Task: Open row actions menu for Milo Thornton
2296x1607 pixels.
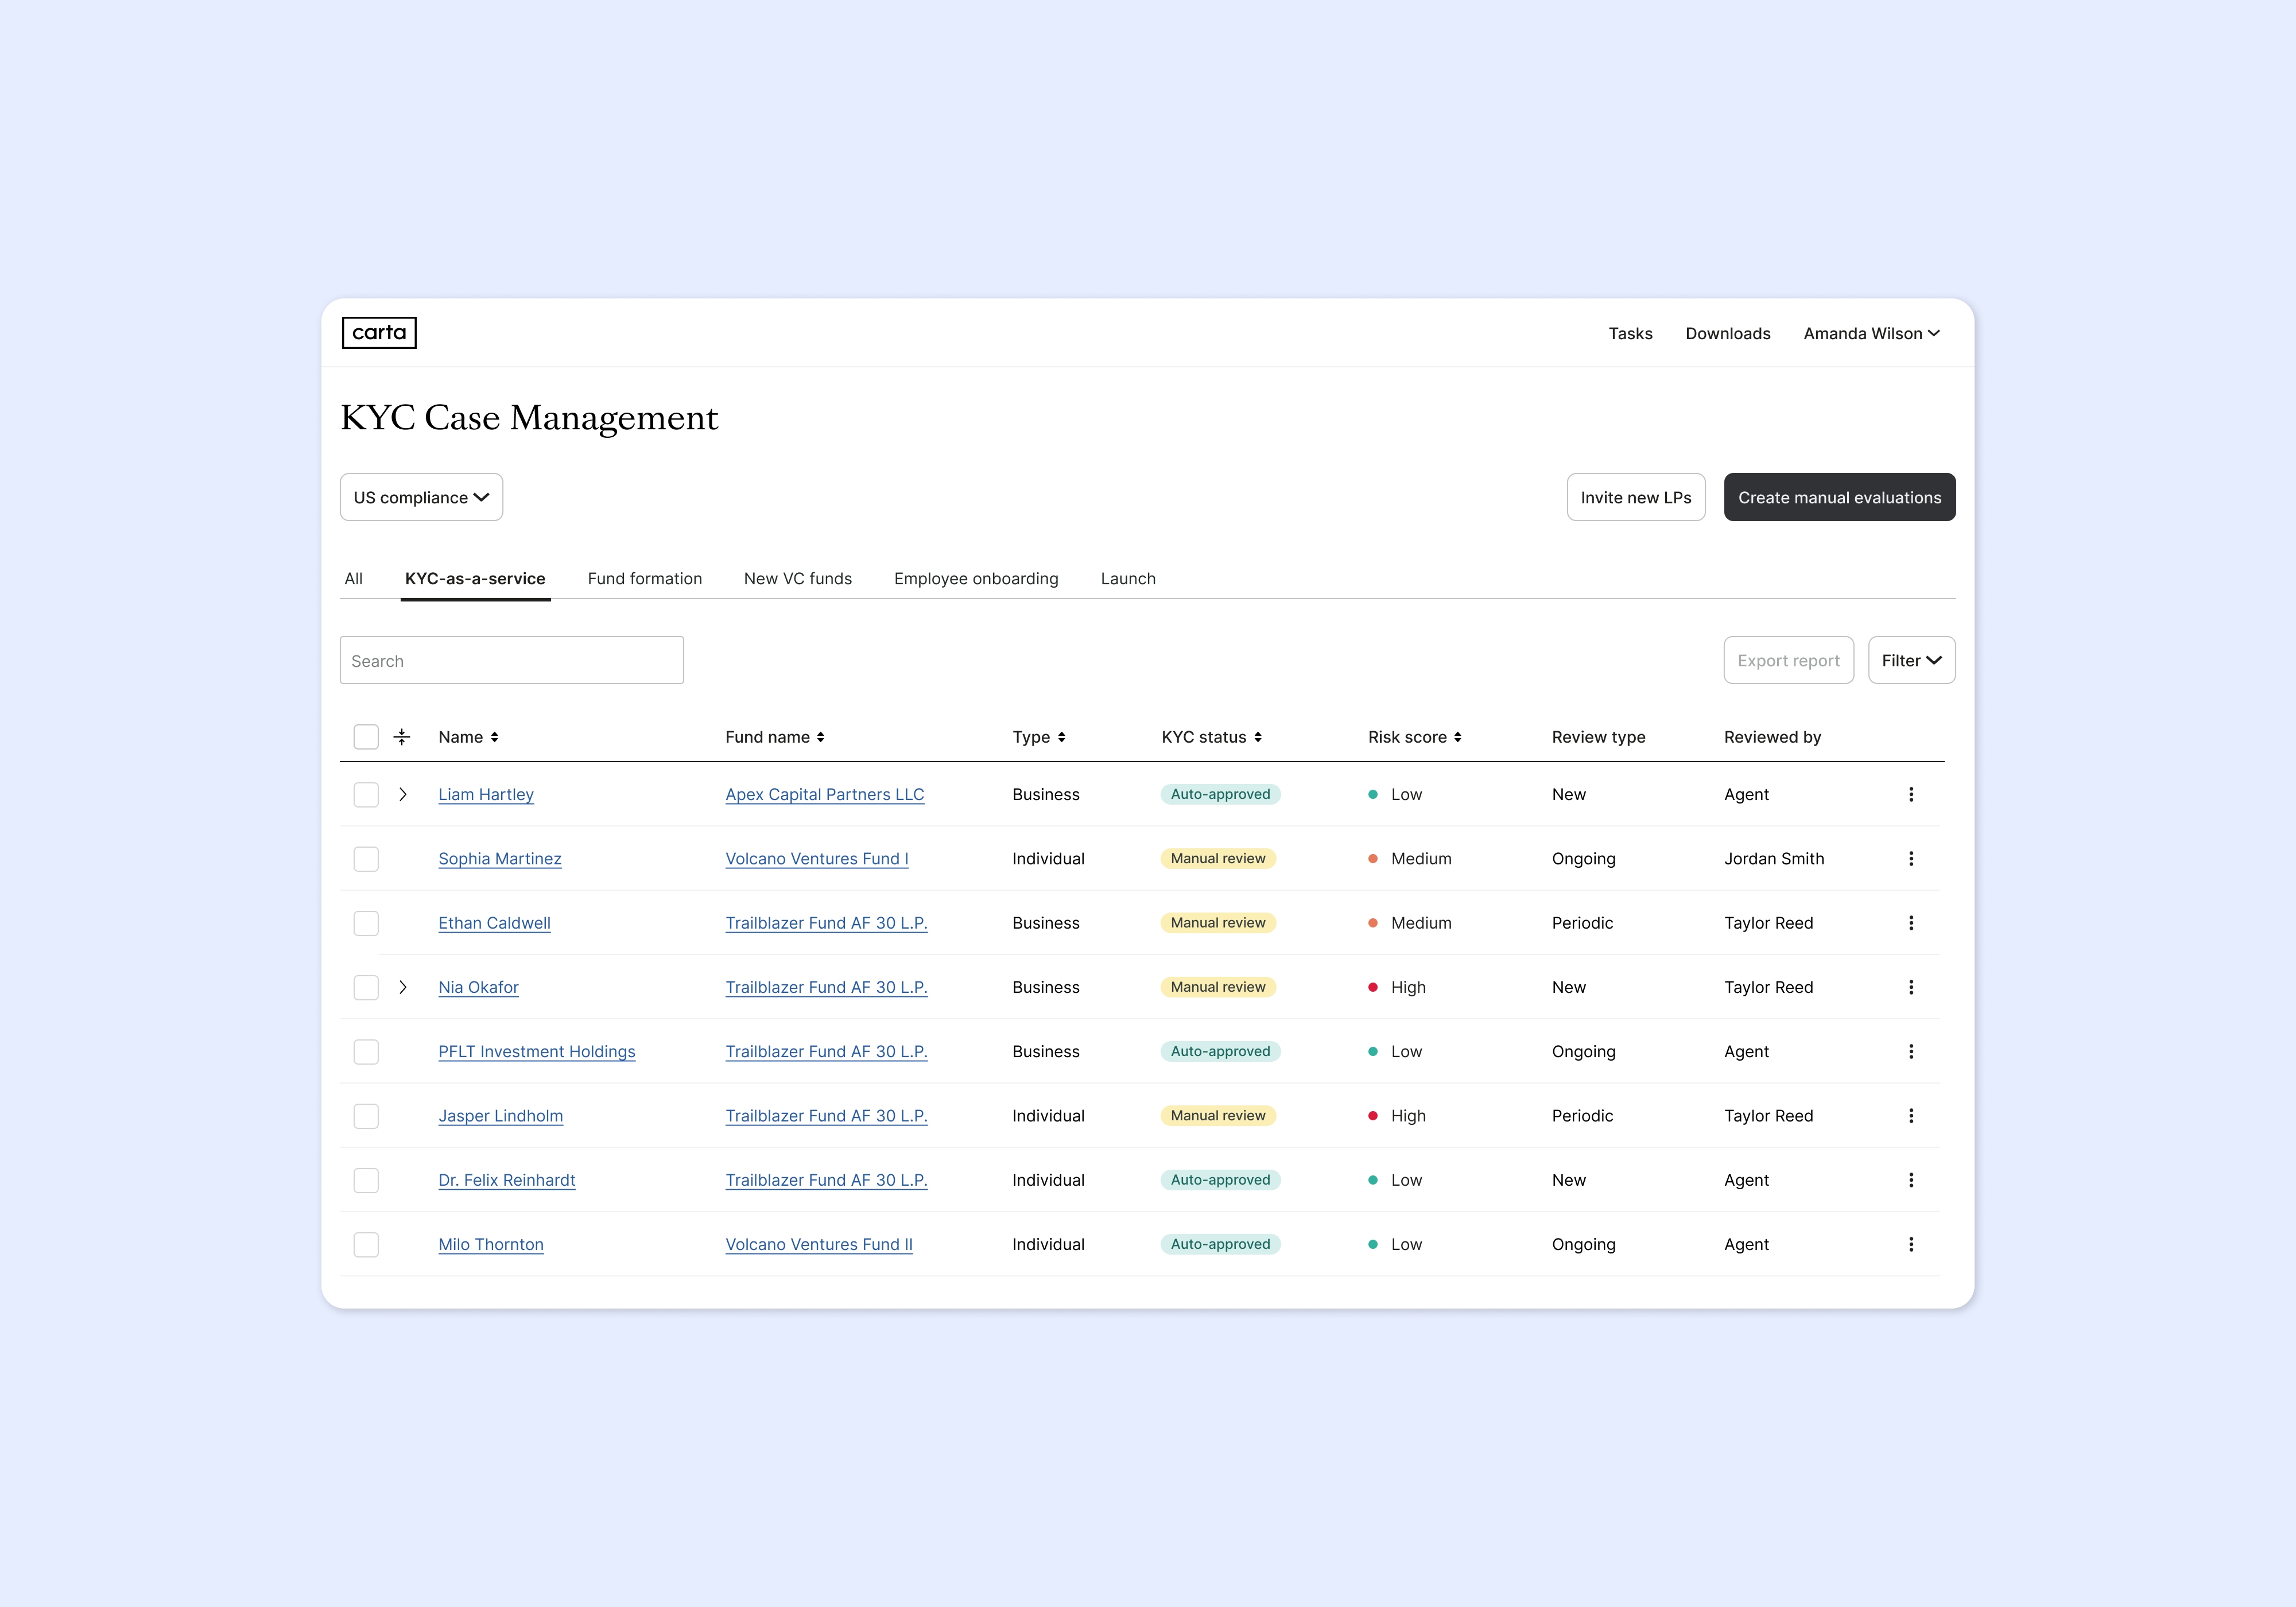Action: point(1910,1244)
